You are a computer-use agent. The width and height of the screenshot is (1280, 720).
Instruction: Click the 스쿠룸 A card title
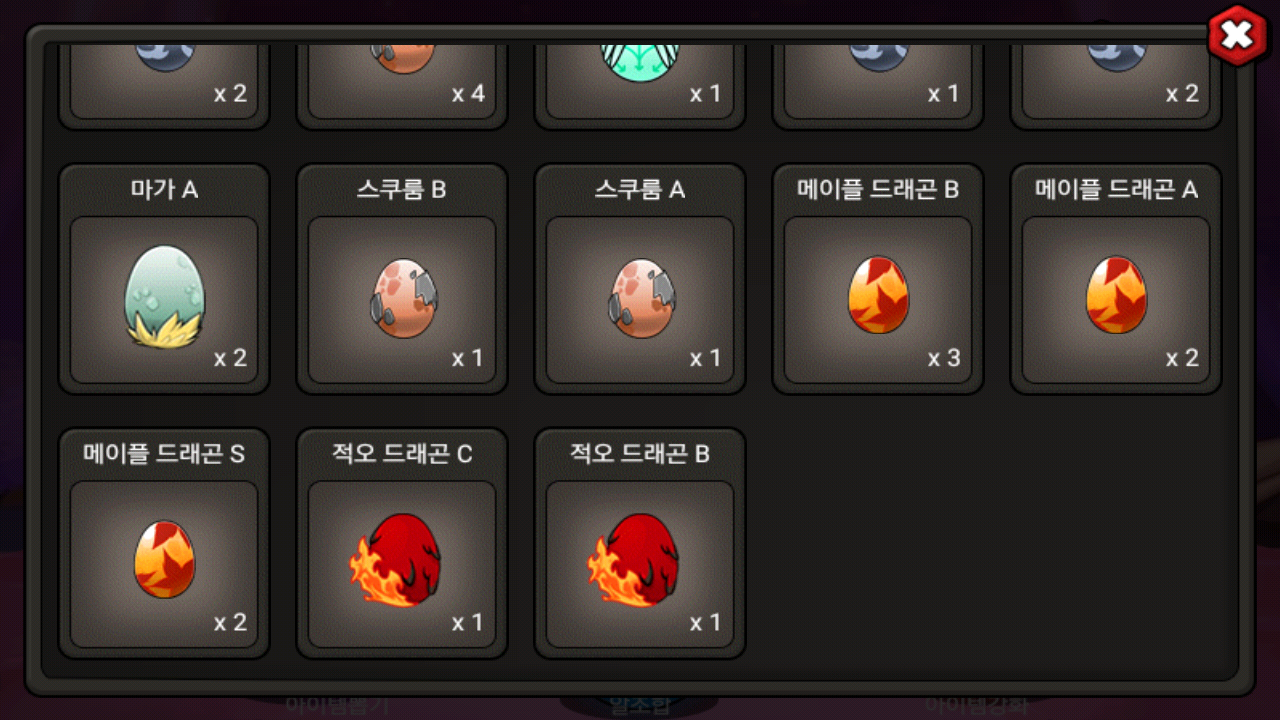tap(640, 189)
